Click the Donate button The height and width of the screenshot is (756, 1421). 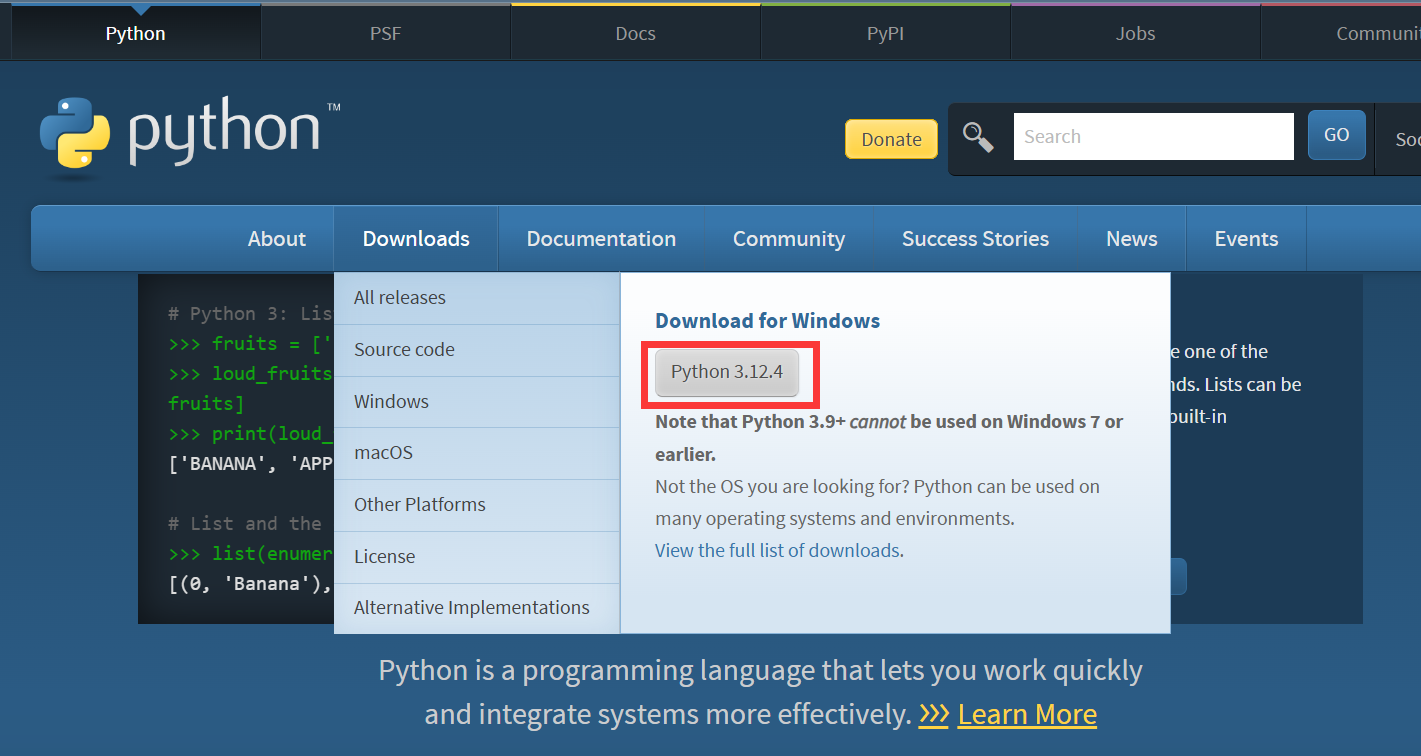(x=891, y=139)
